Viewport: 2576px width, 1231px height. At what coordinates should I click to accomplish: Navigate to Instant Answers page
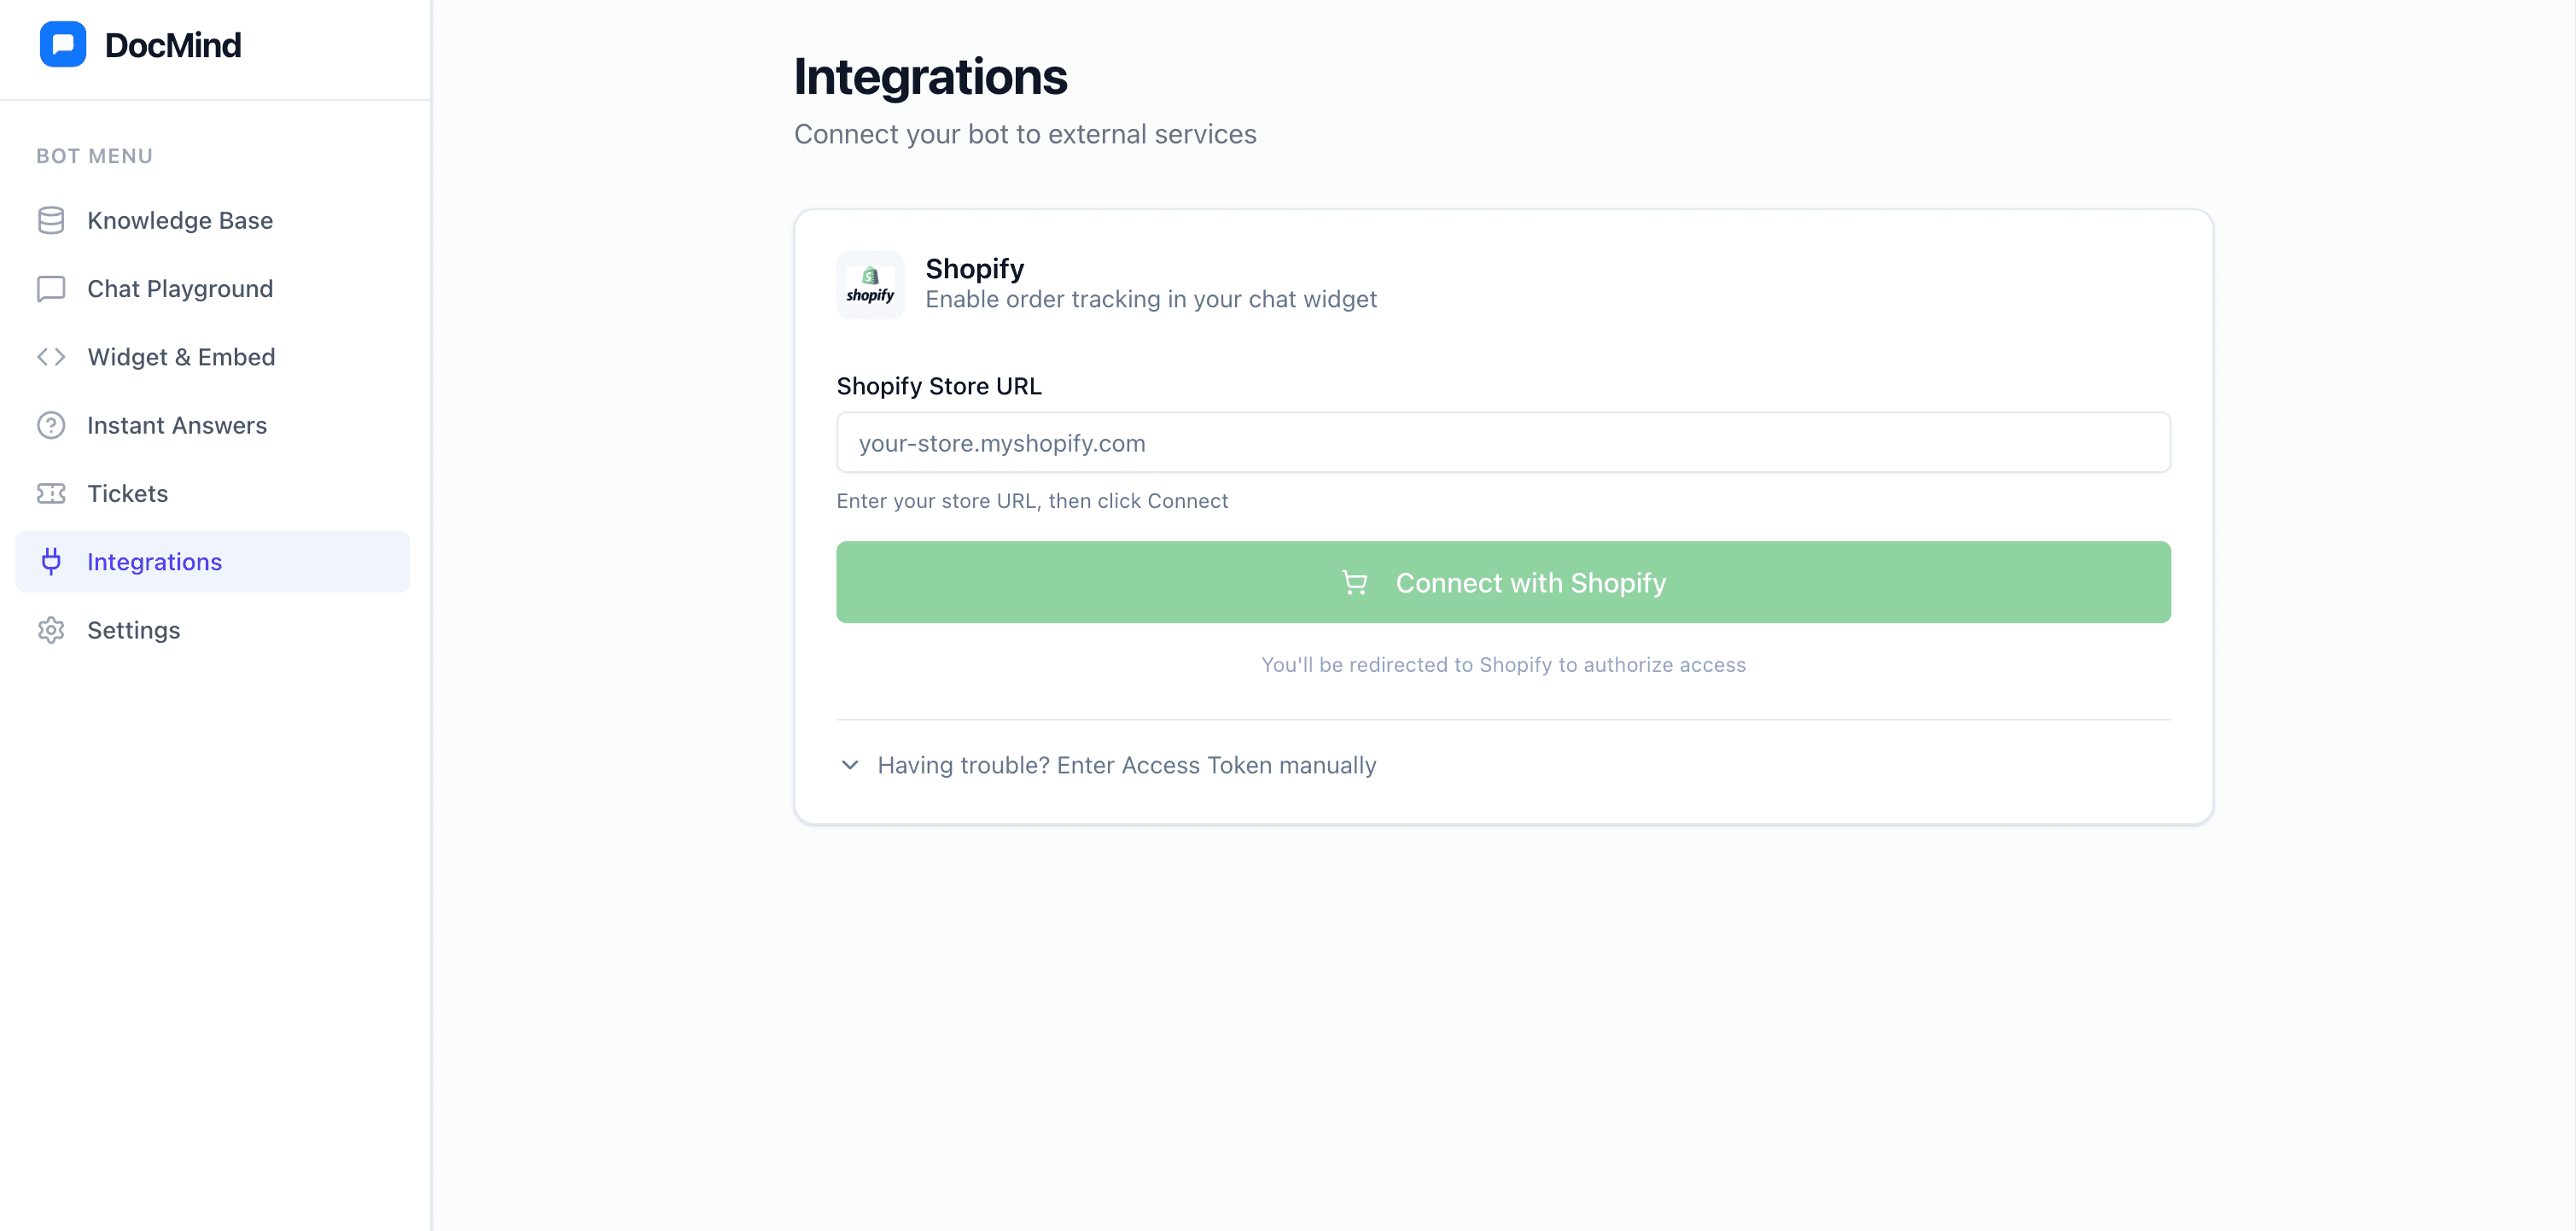177,425
